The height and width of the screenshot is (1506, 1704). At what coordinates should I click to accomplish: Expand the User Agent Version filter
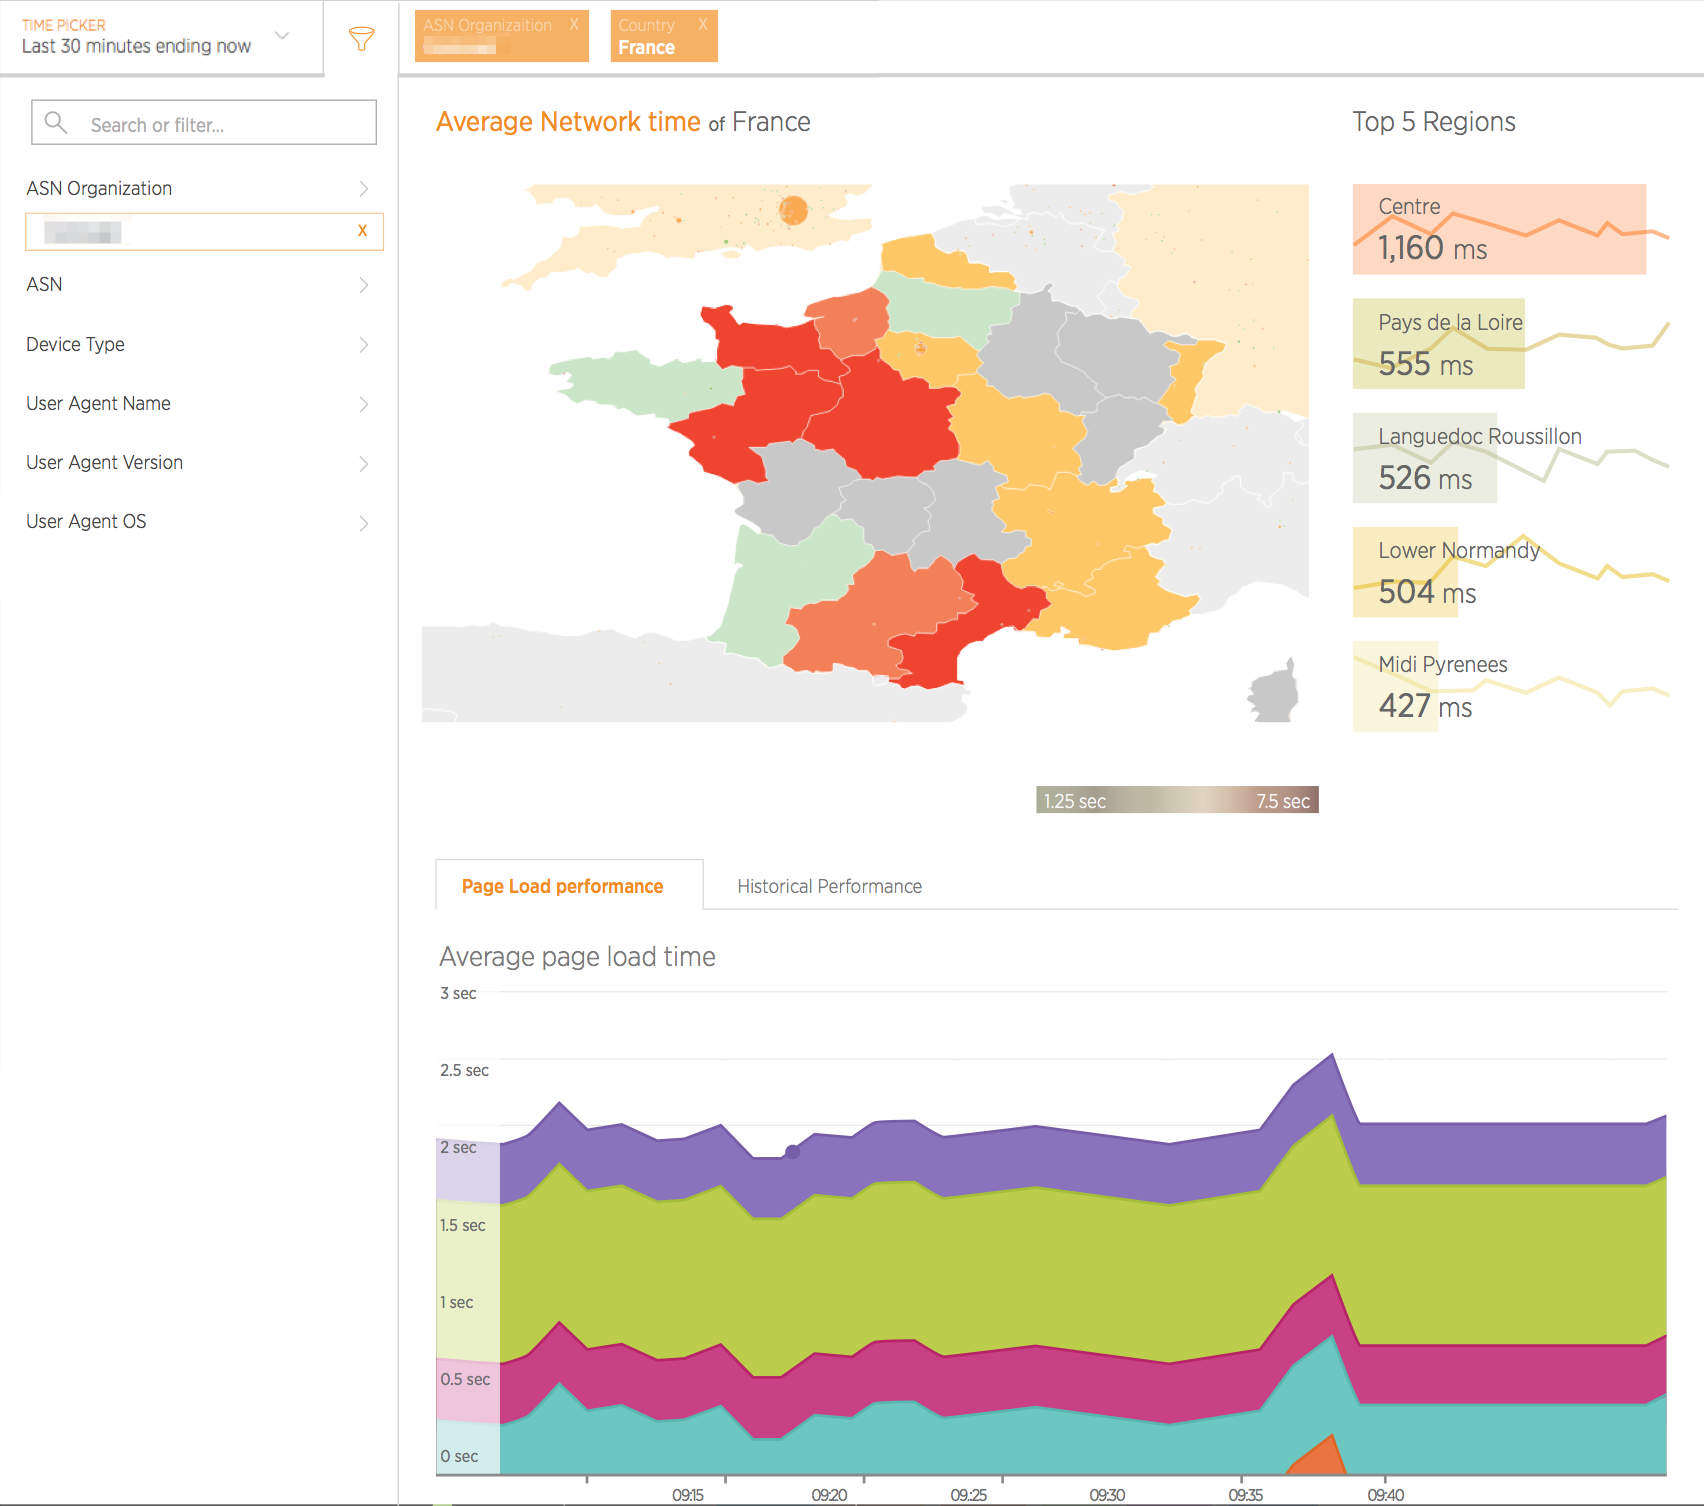(x=363, y=463)
